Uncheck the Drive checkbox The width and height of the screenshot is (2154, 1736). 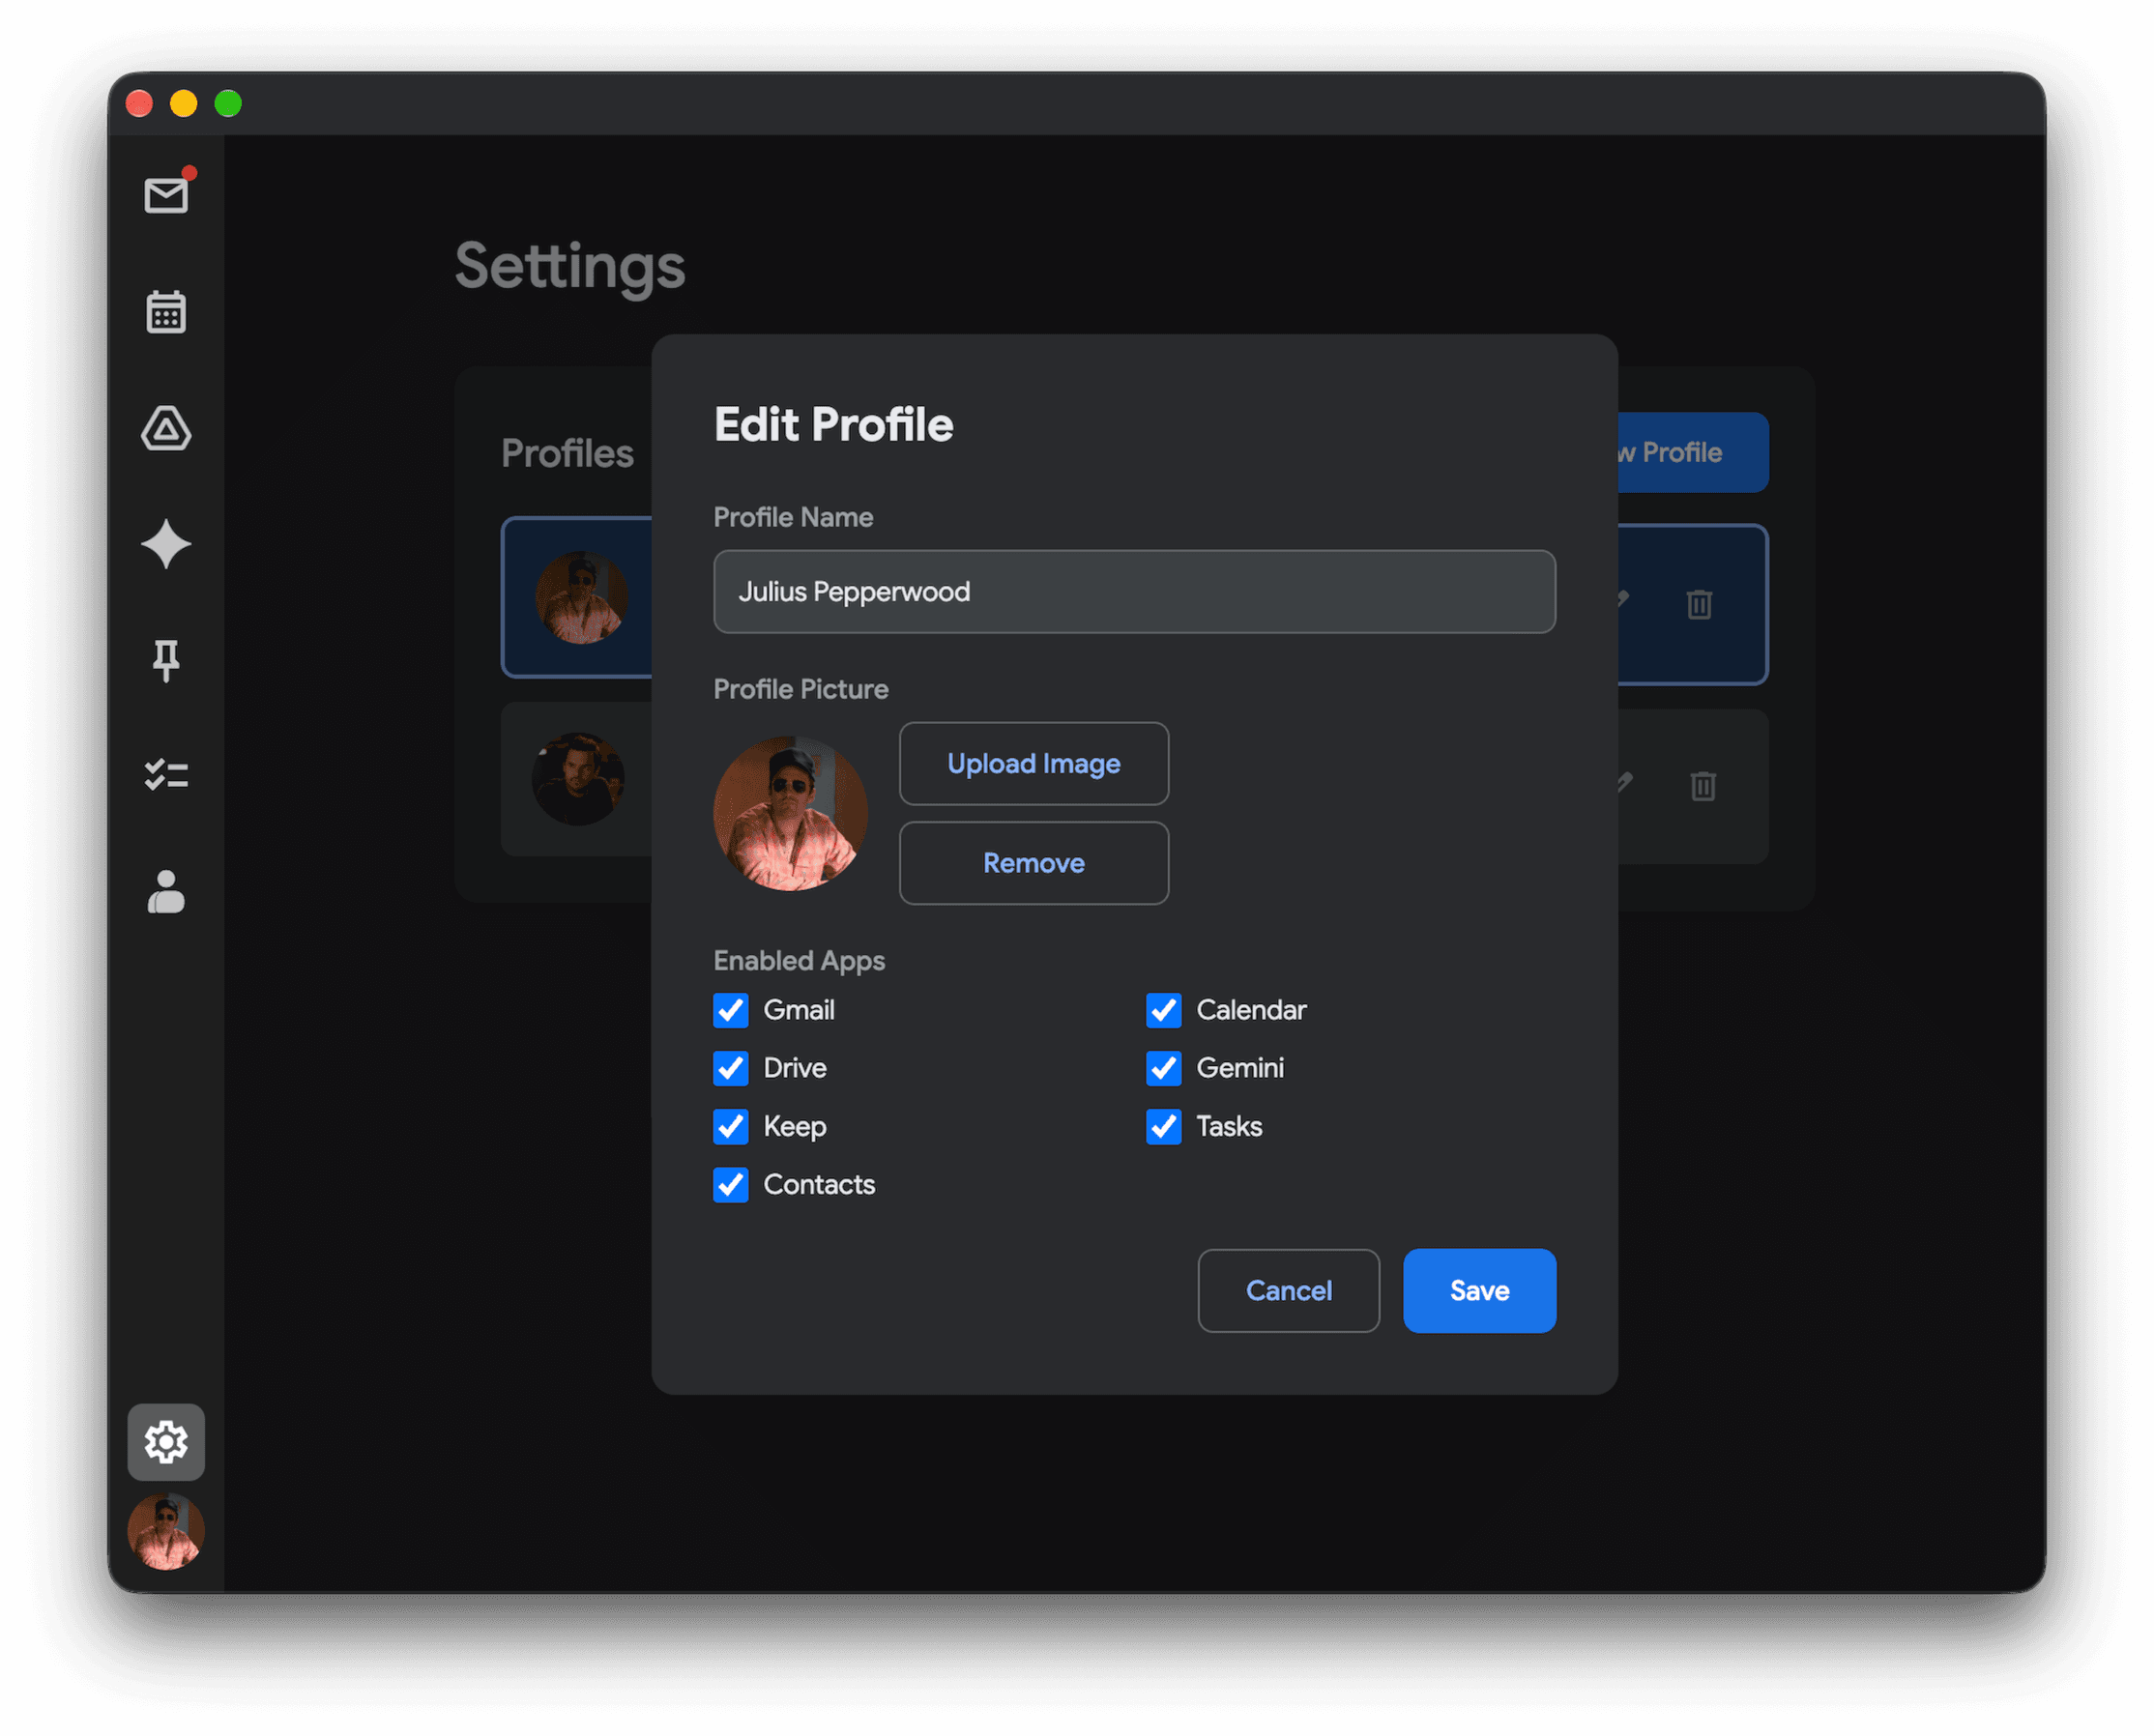pos(731,1068)
